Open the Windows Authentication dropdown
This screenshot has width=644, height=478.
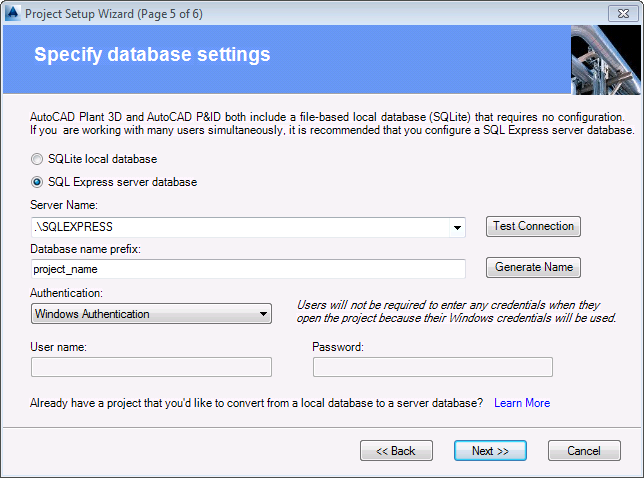tap(151, 314)
